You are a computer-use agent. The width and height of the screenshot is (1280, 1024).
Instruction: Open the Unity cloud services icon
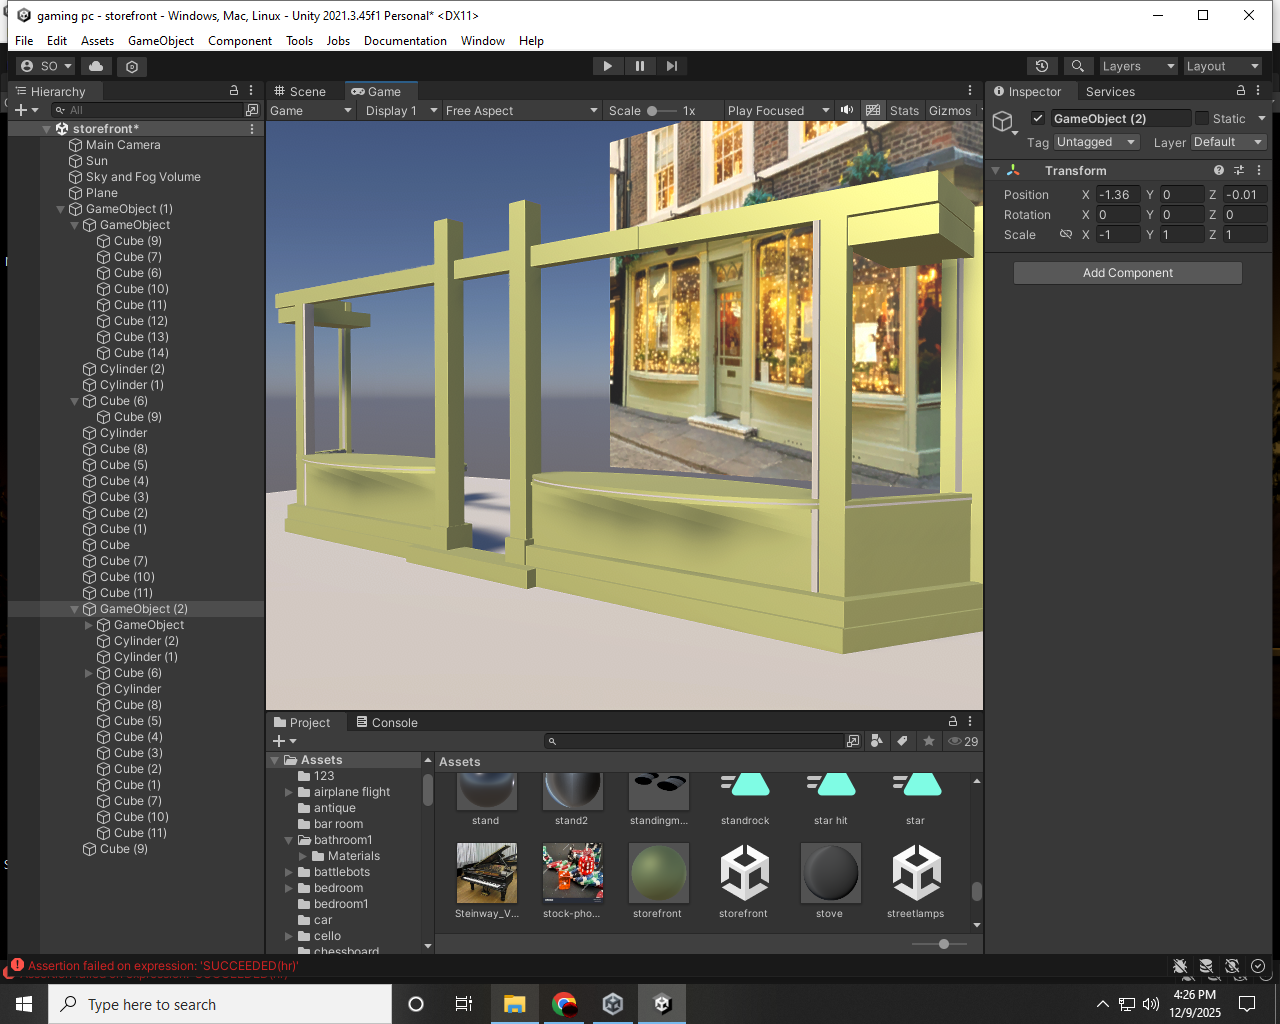[x=96, y=66]
